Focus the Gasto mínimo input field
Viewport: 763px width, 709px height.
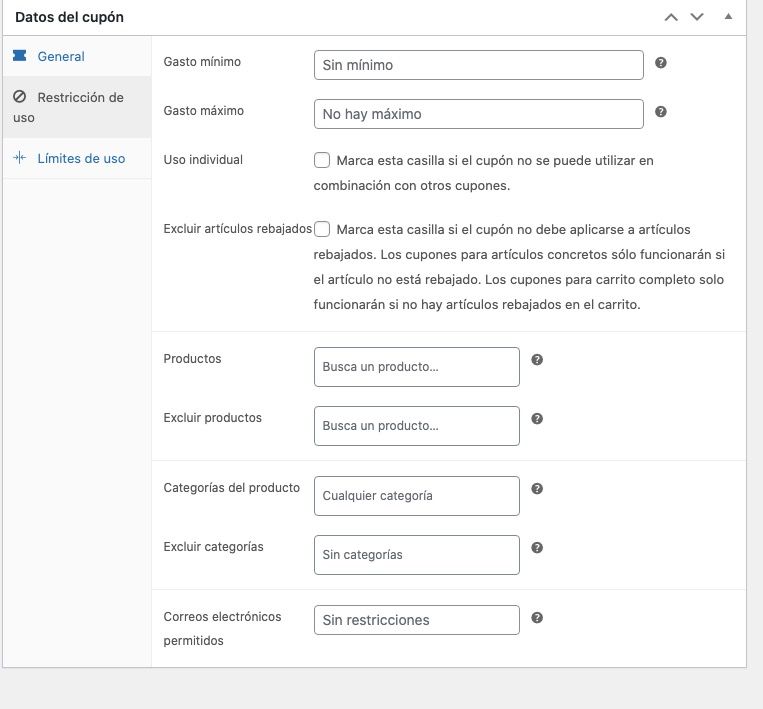479,65
